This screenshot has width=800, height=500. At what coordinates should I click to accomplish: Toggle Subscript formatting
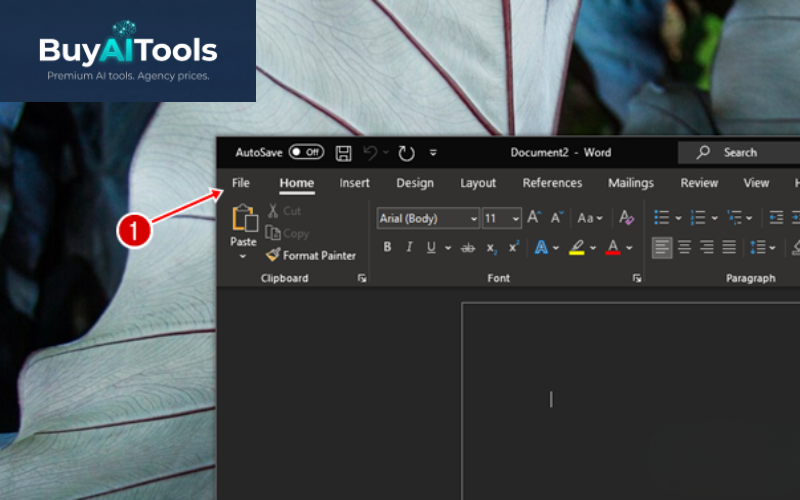click(x=491, y=248)
